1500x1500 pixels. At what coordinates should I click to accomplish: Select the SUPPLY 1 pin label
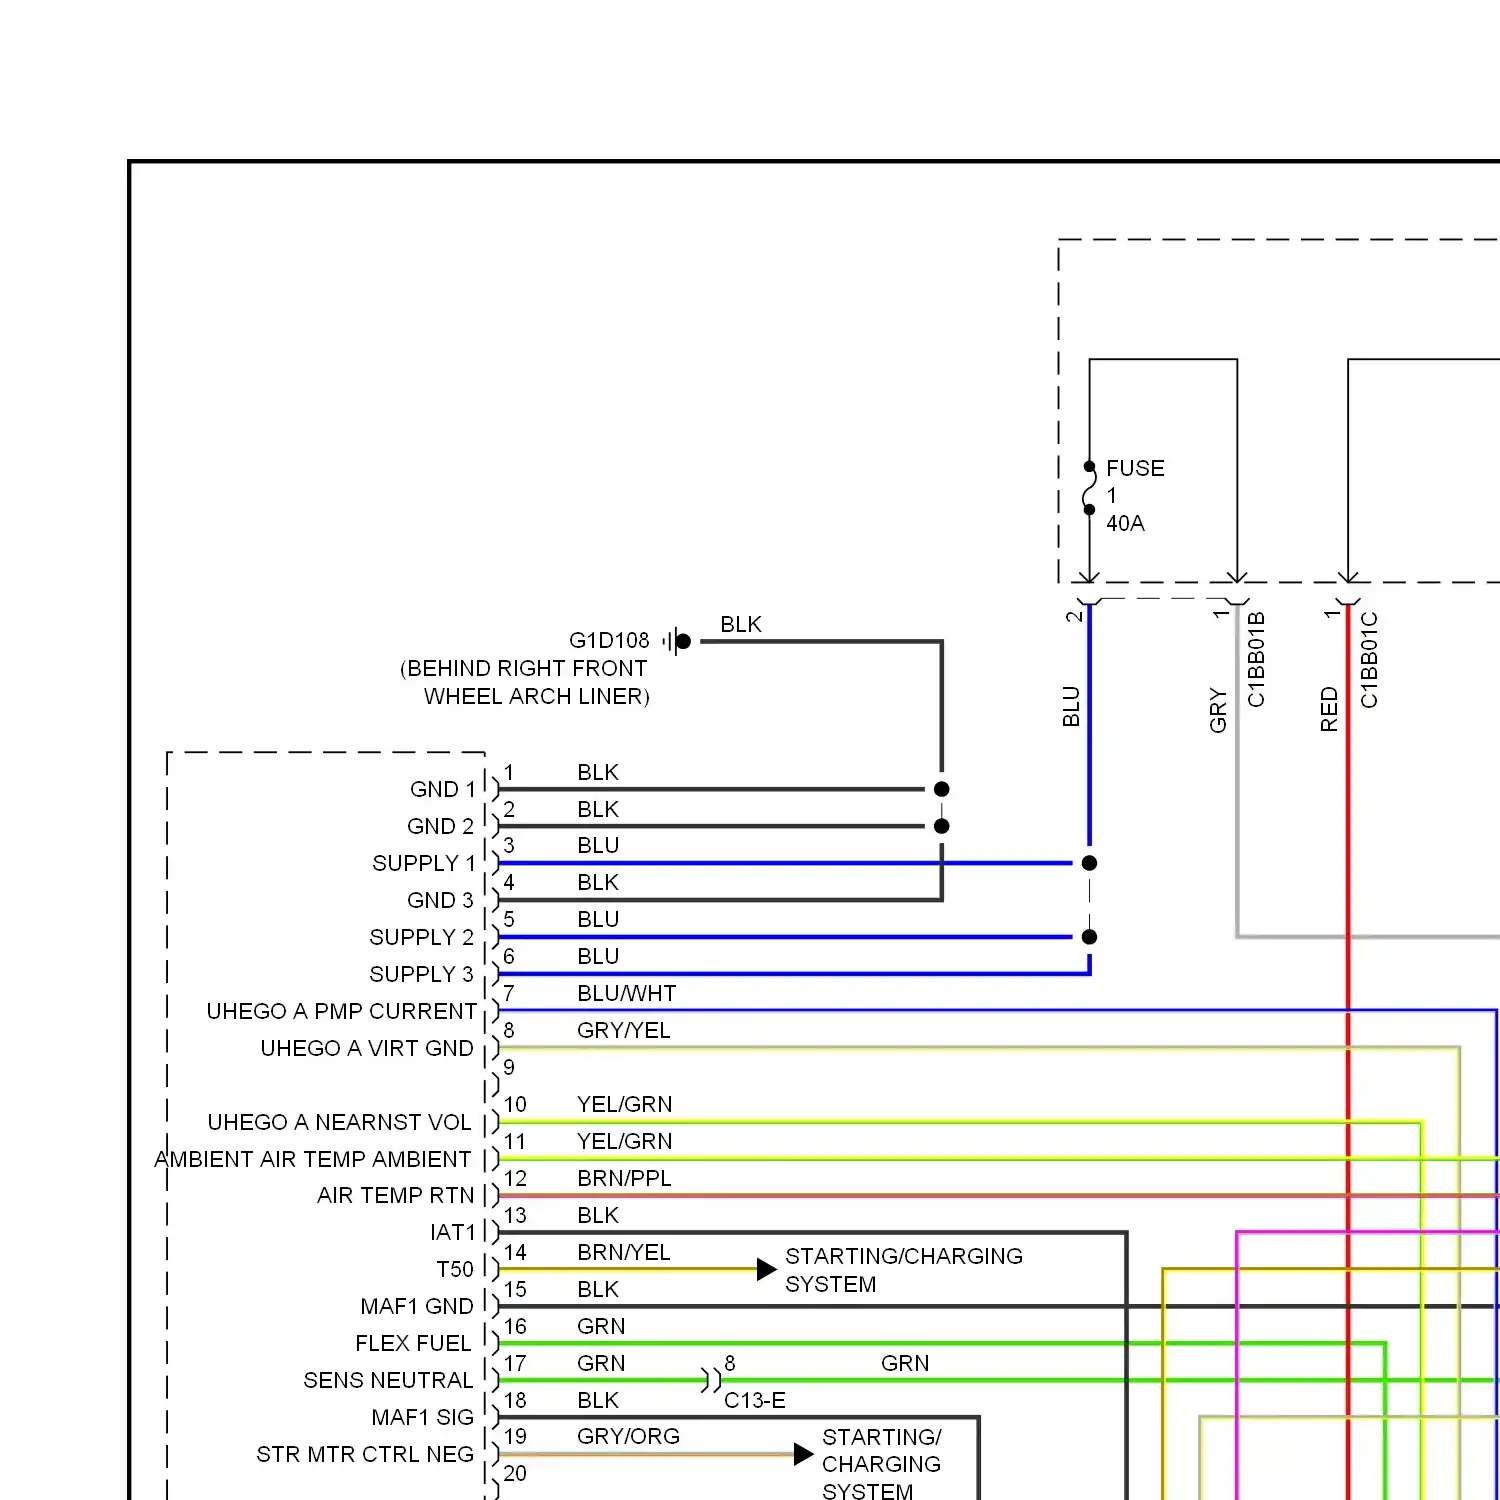(424, 863)
